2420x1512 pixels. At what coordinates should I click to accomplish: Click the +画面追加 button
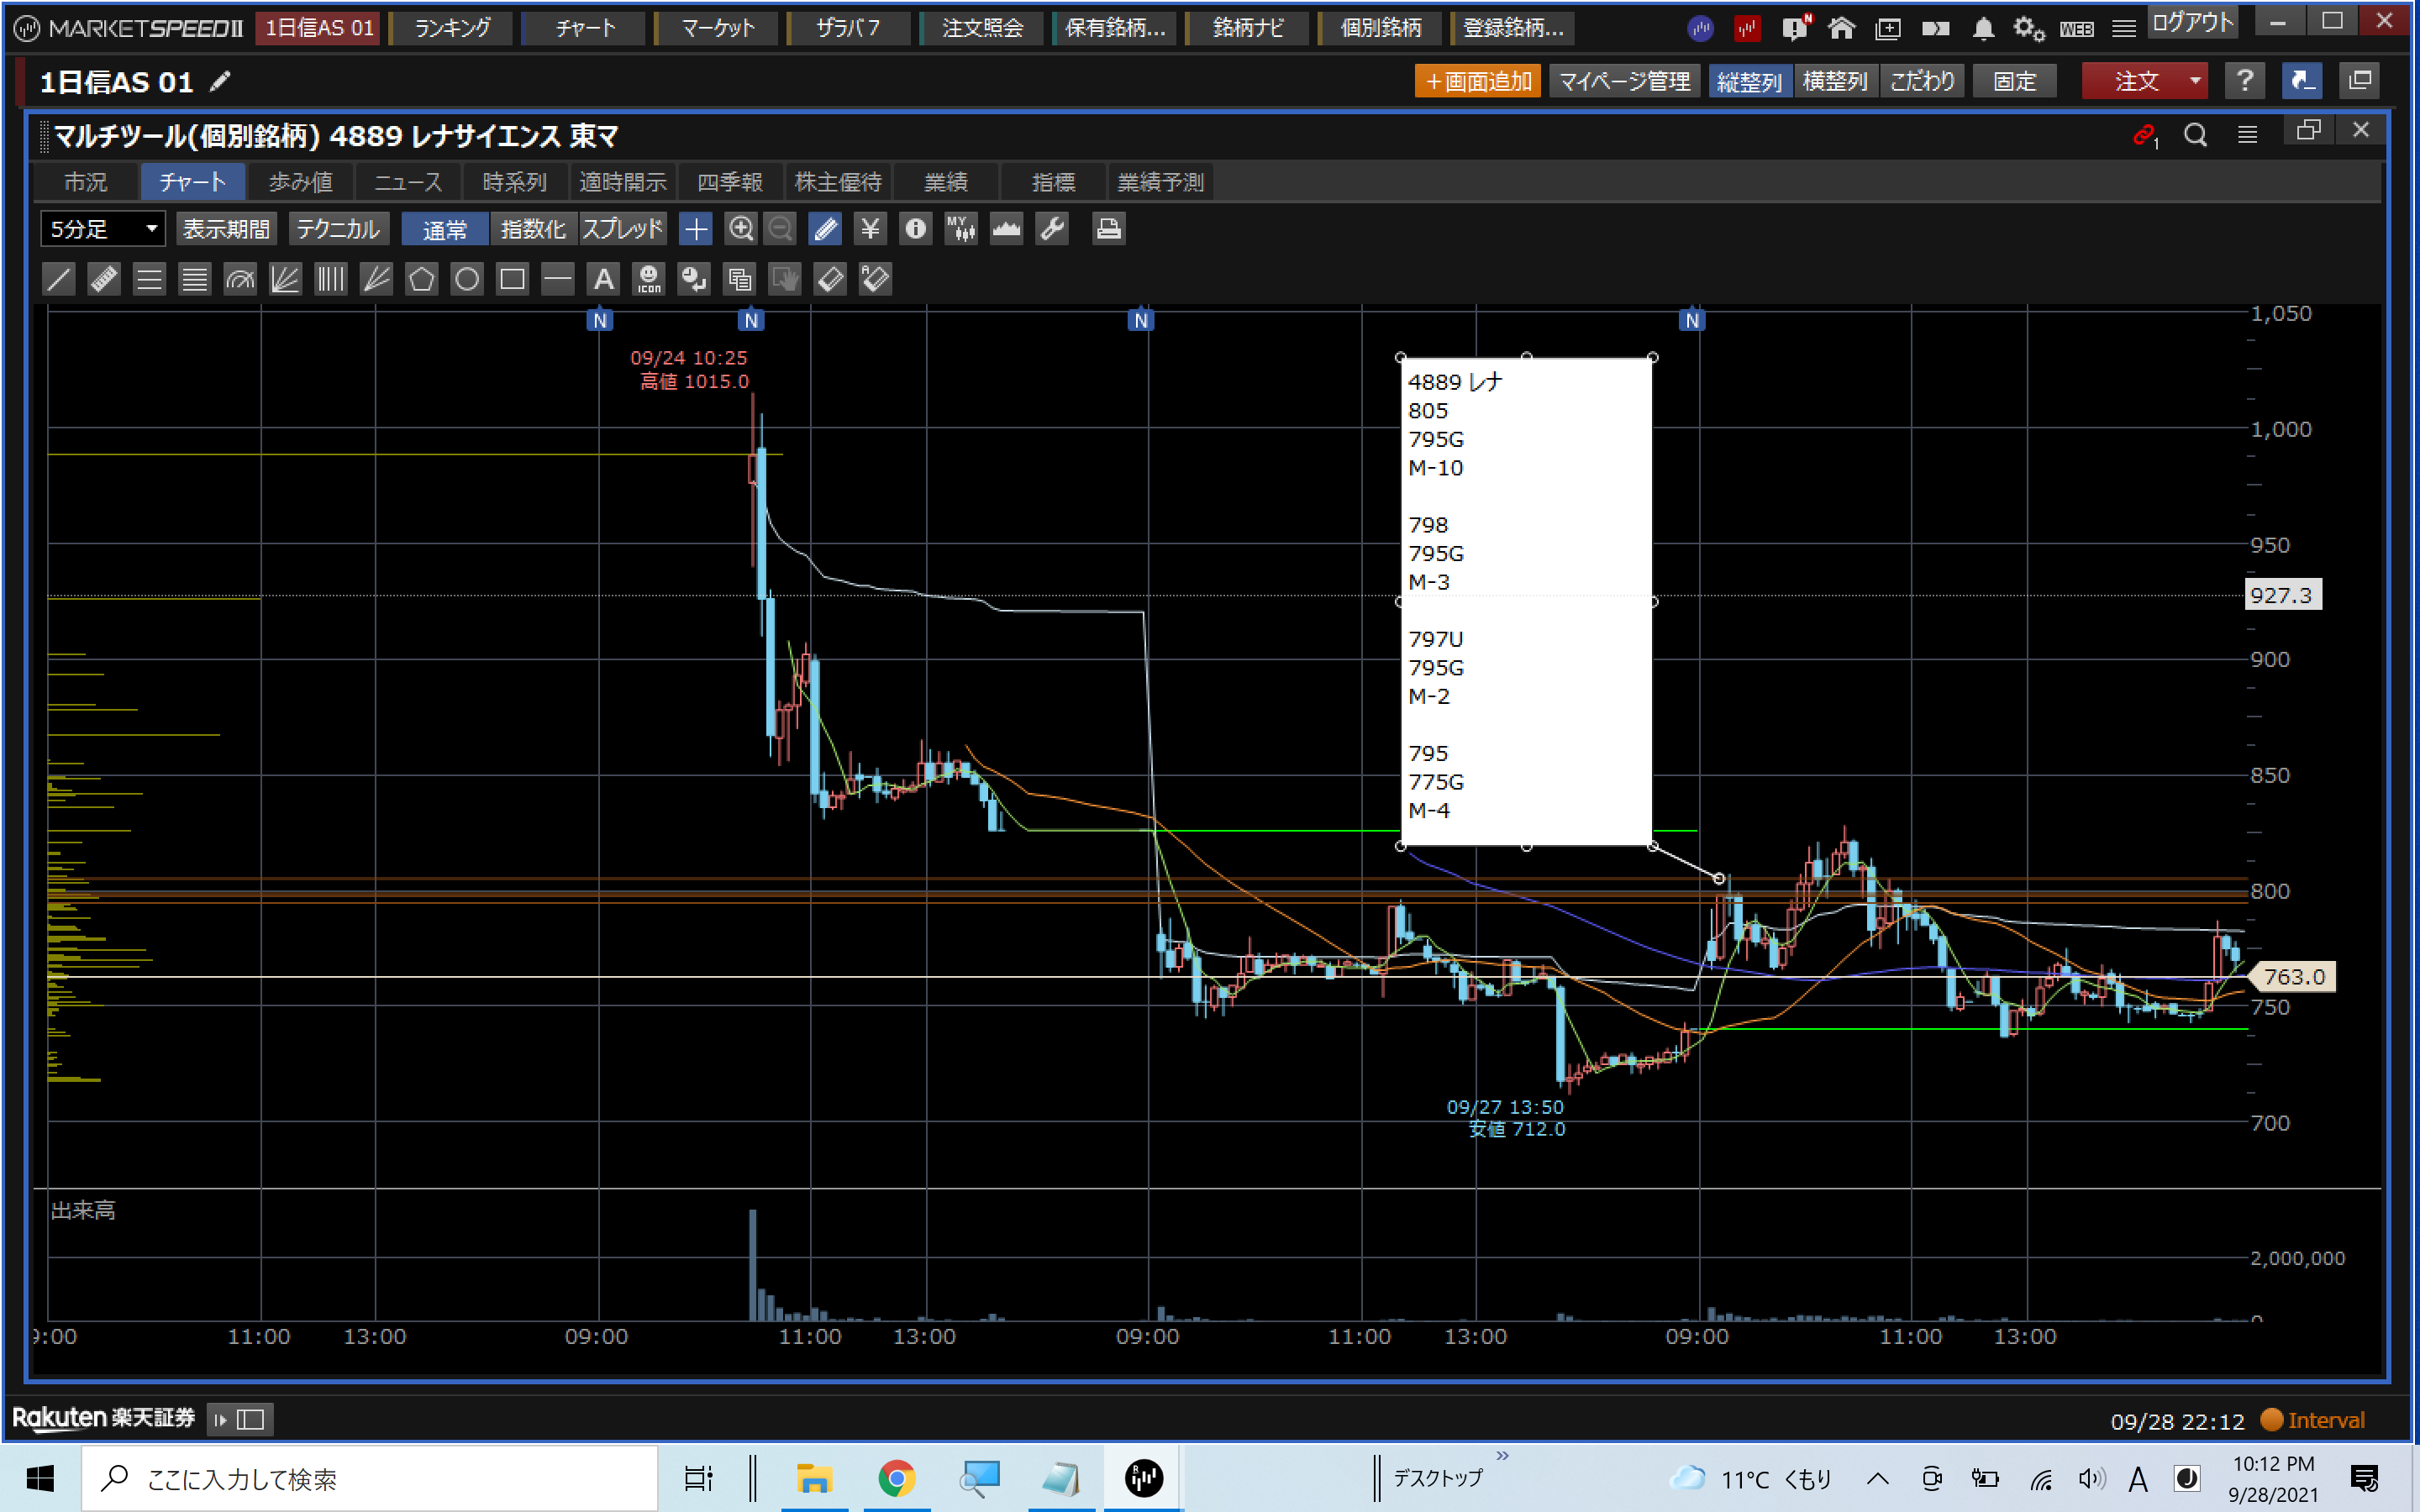[x=1477, y=81]
